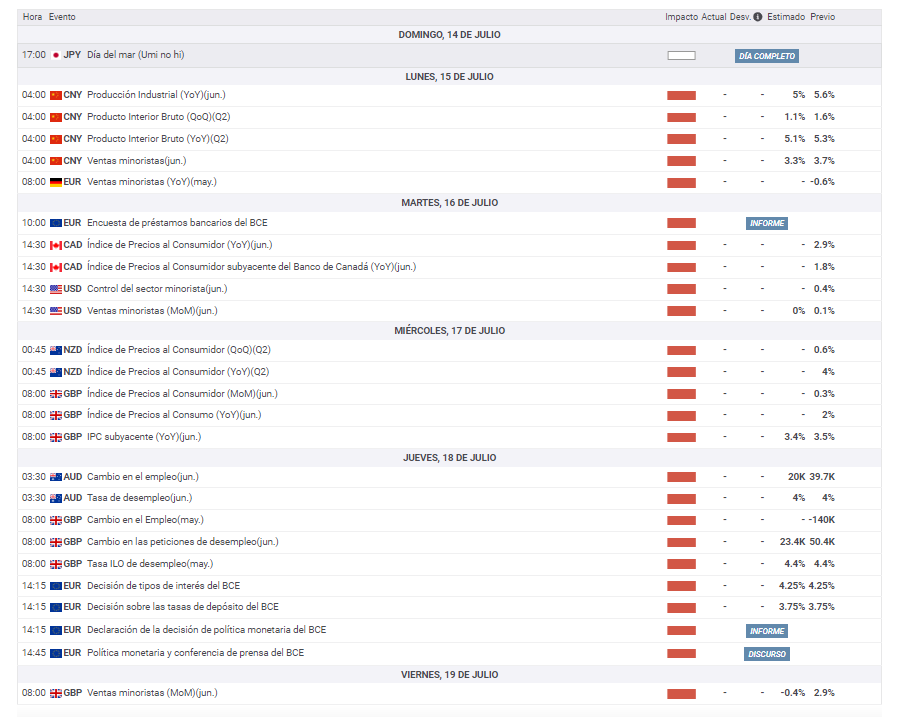The width and height of the screenshot is (897, 717).
Task: Click UK flag beside IPC subyacente (YoY)(jun.)
Action: (56, 437)
